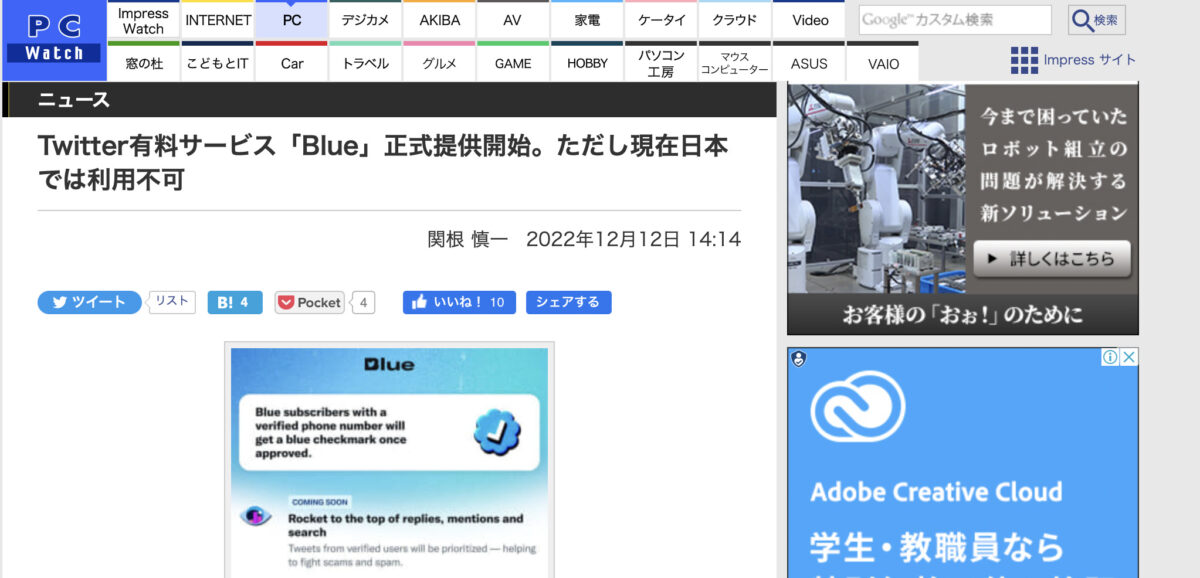Close the Adobe ad with the X icon
Image resolution: width=1200 pixels, height=578 pixels.
(1128, 357)
